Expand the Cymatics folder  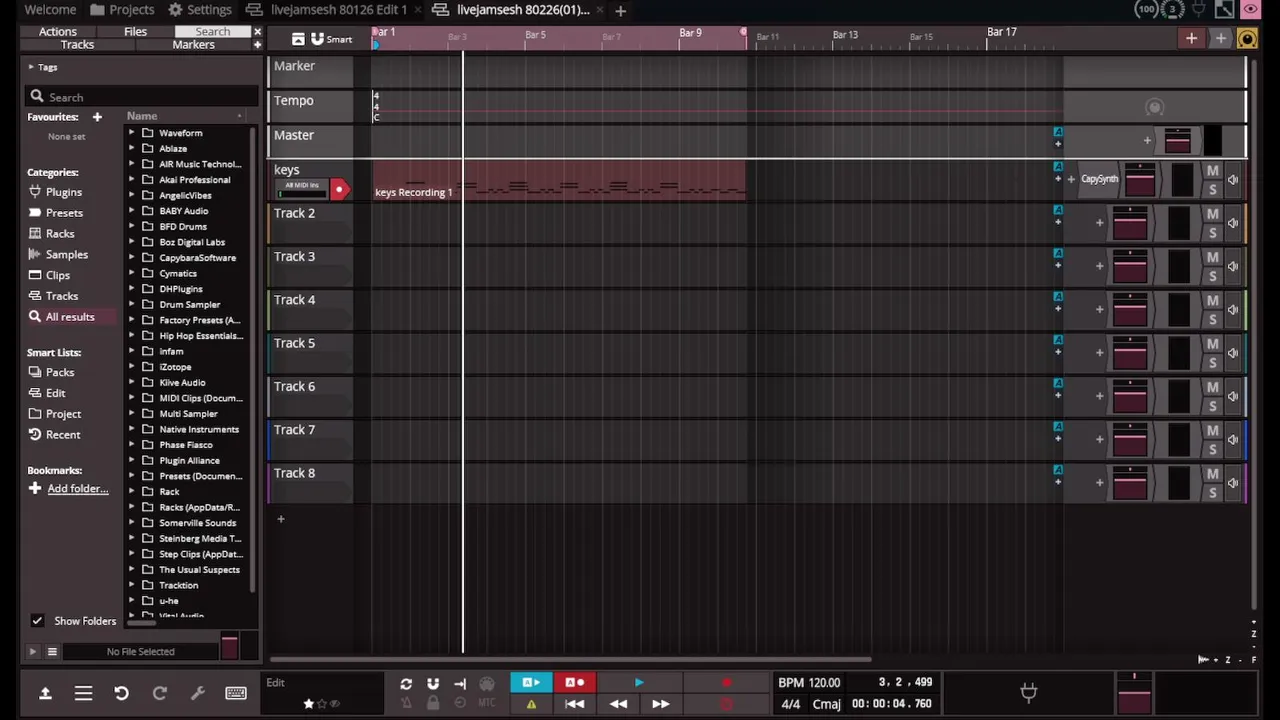tap(132, 273)
